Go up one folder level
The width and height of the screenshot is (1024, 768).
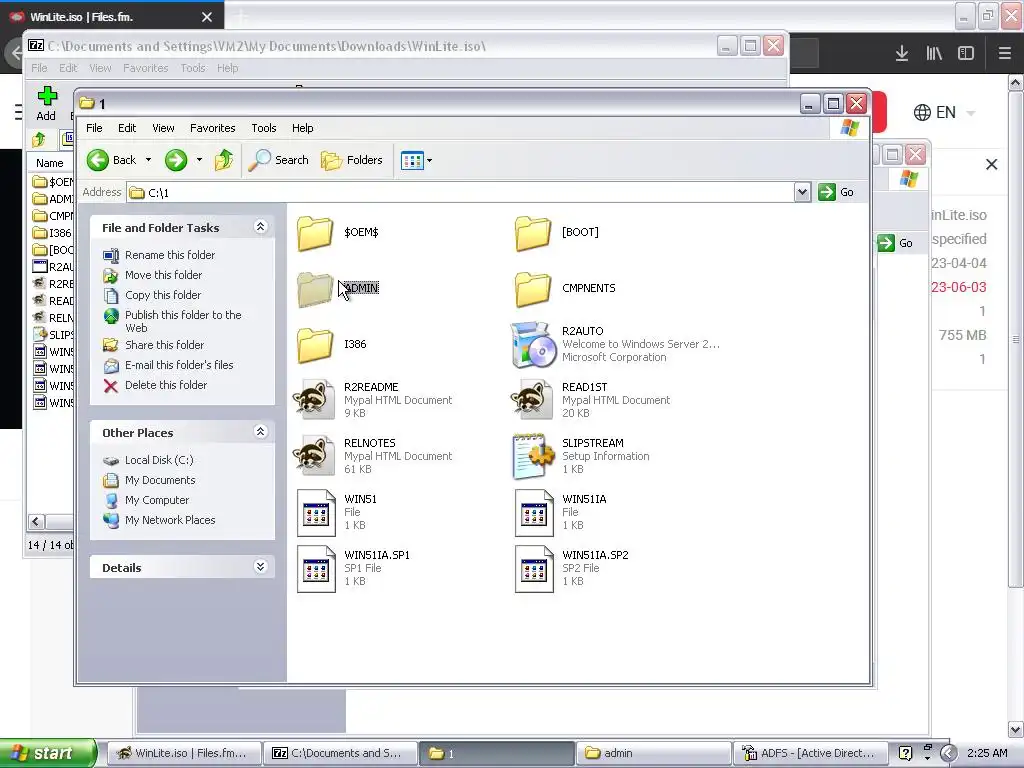click(x=224, y=160)
